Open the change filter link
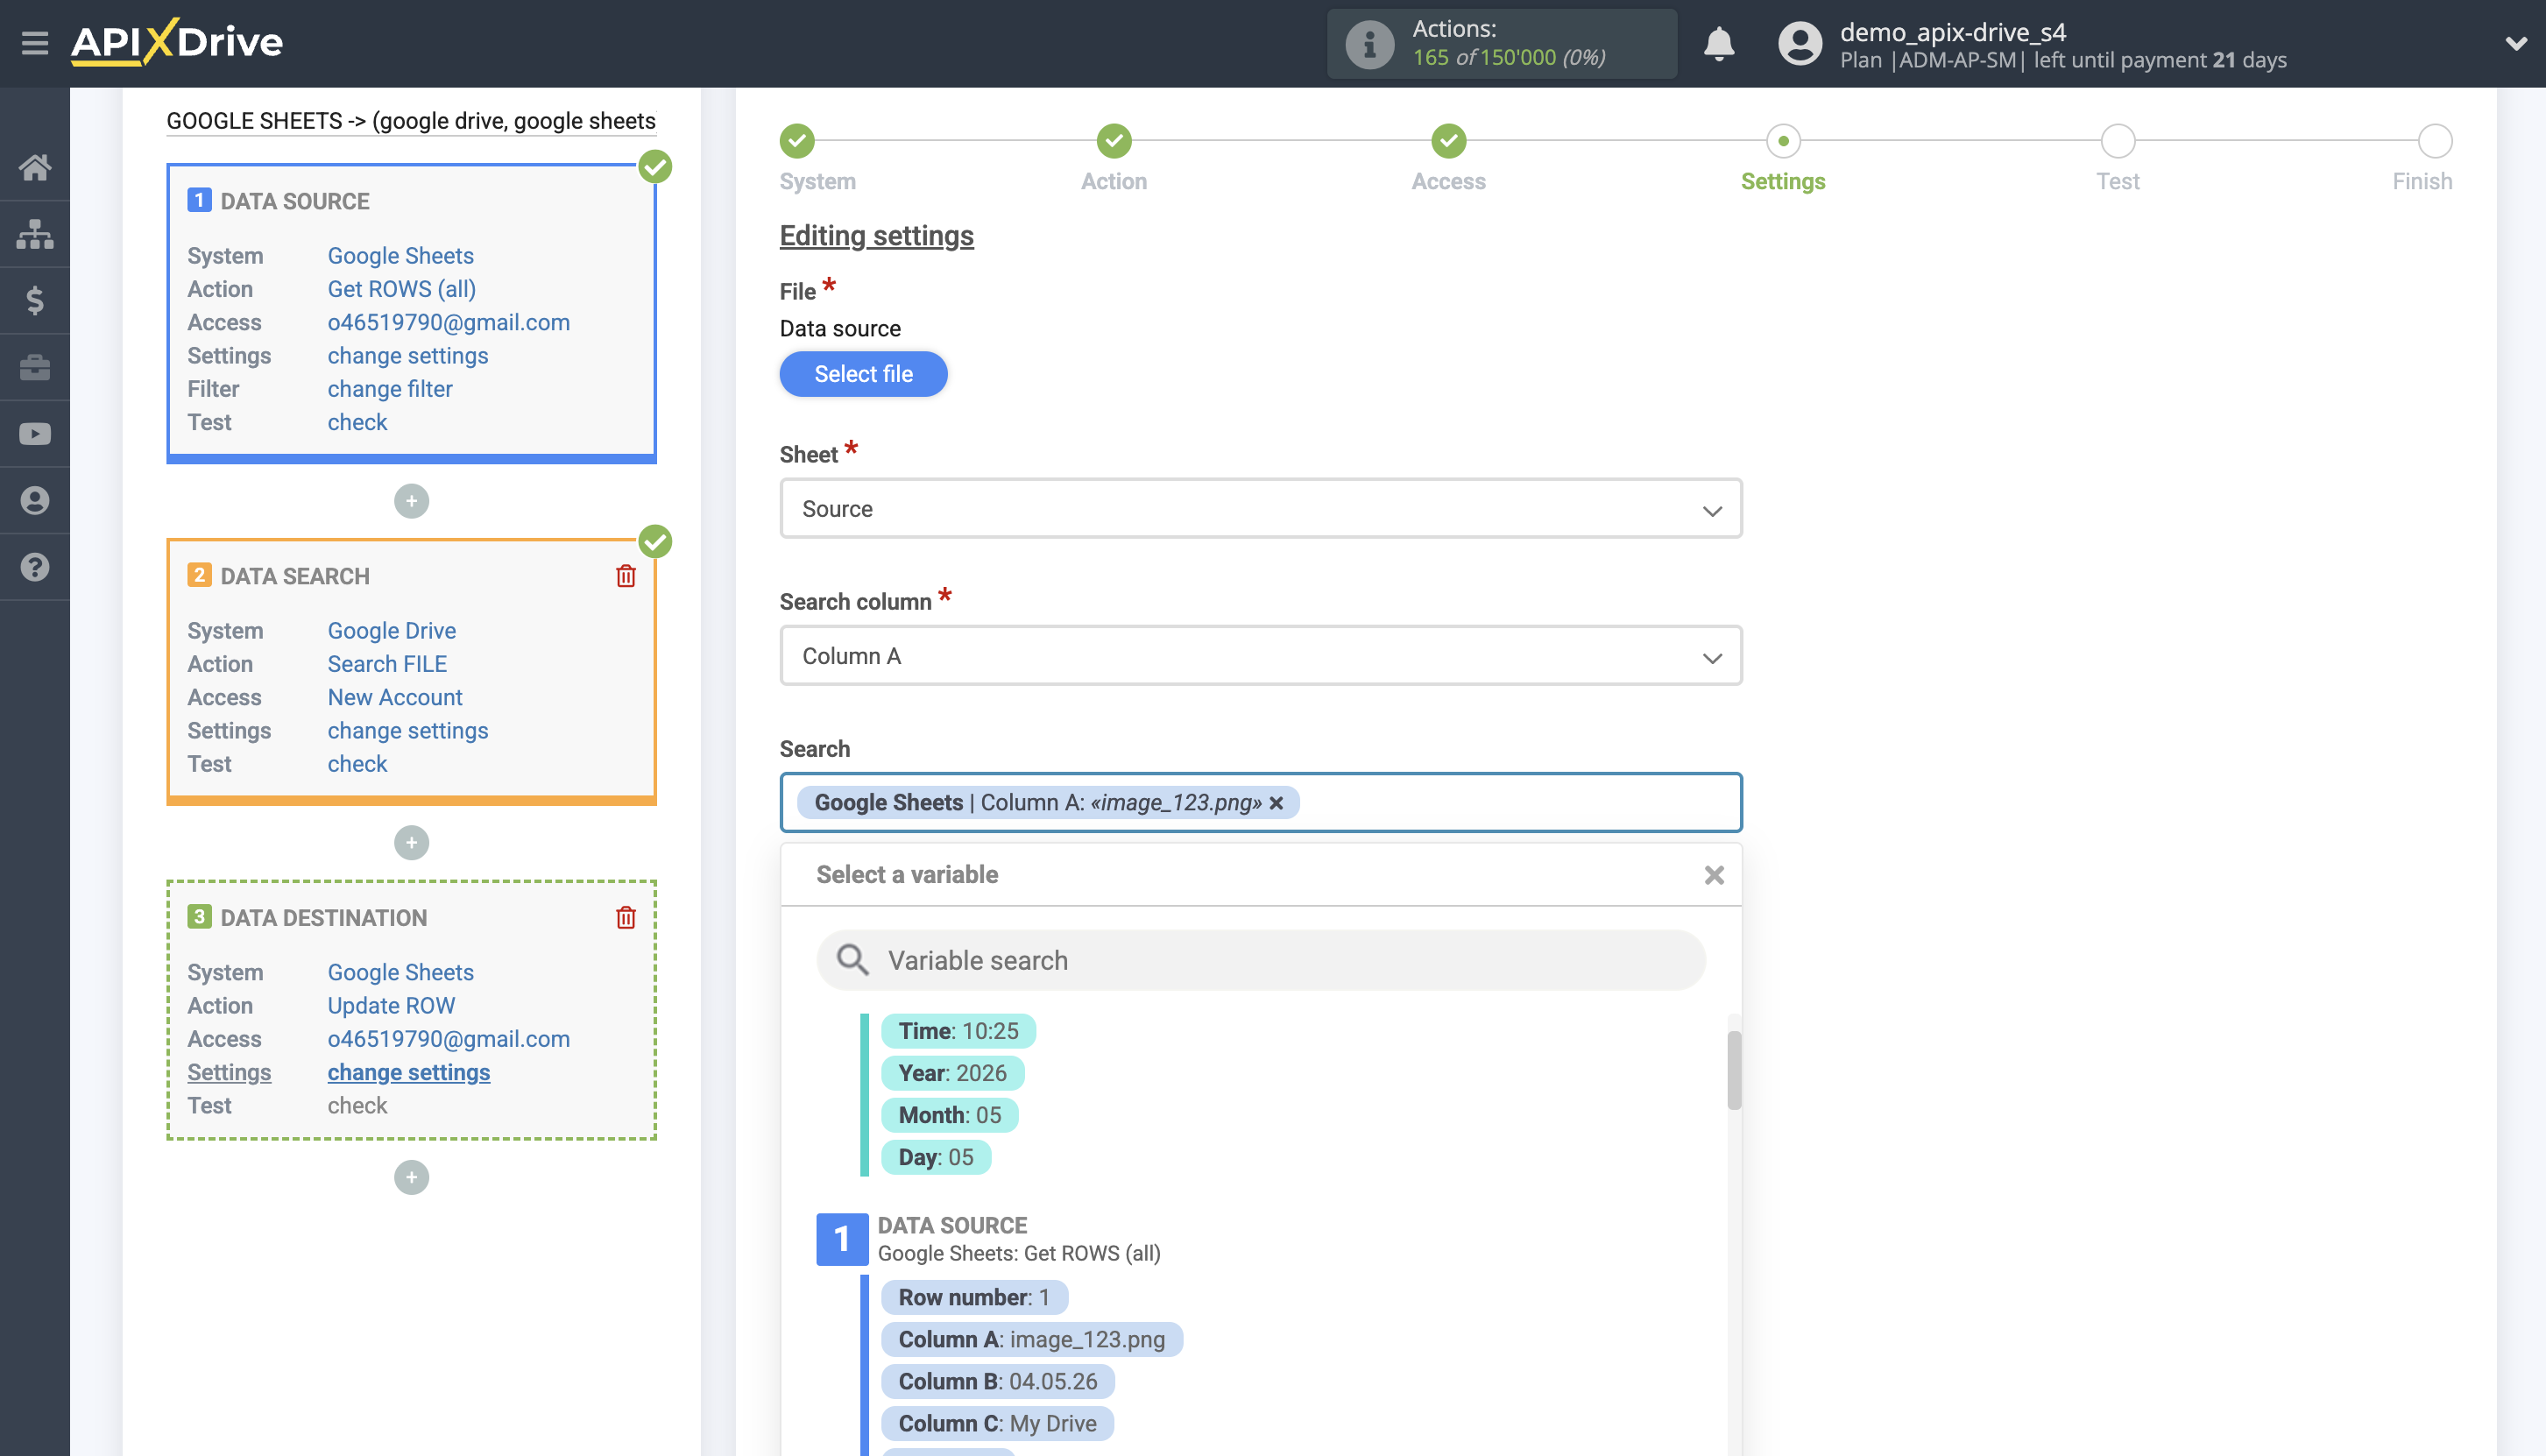Viewport: 2546px width, 1456px height. point(389,389)
